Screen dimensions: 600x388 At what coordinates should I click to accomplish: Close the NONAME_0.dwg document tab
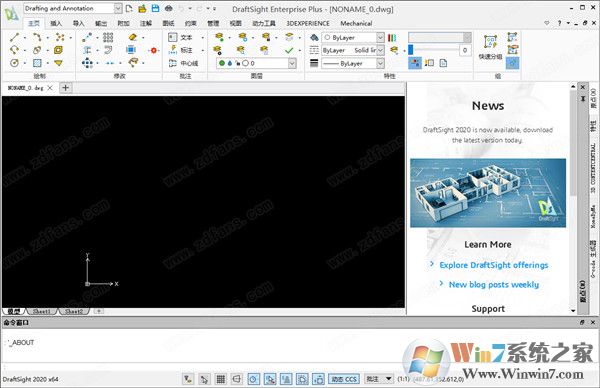(50, 88)
